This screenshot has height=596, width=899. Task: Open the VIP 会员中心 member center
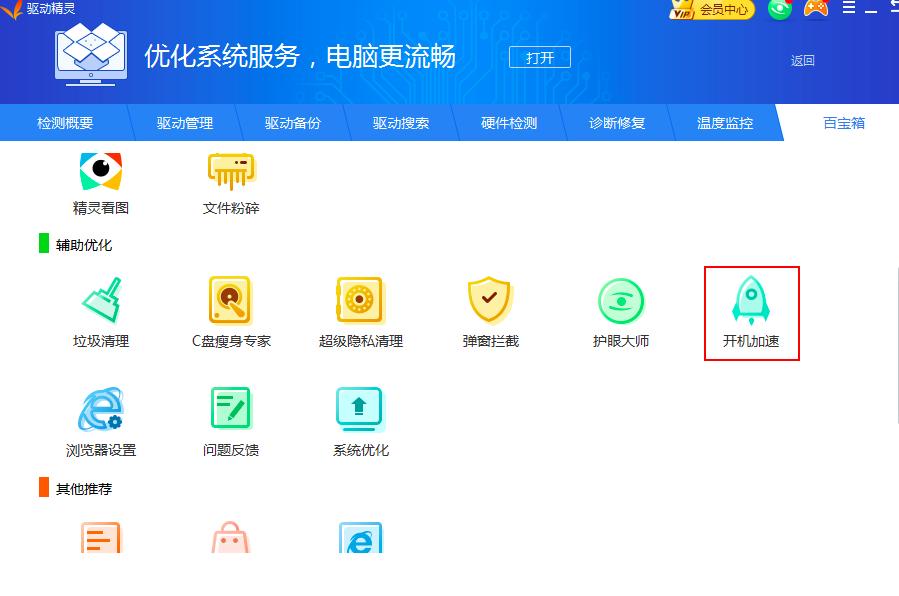(x=711, y=9)
